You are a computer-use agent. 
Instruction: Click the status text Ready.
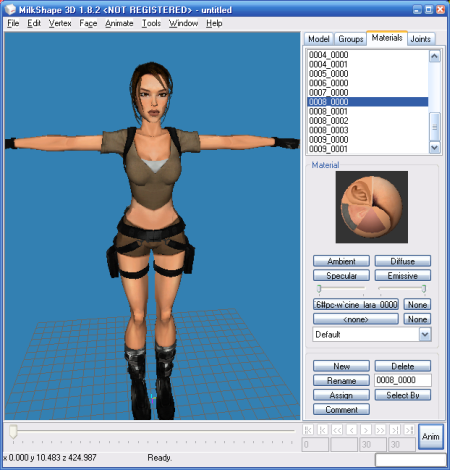pos(159,458)
